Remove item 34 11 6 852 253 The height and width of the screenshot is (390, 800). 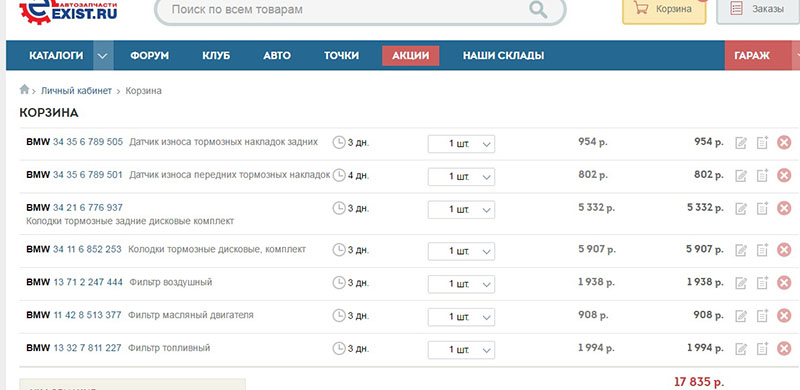click(x=784, y=250)
